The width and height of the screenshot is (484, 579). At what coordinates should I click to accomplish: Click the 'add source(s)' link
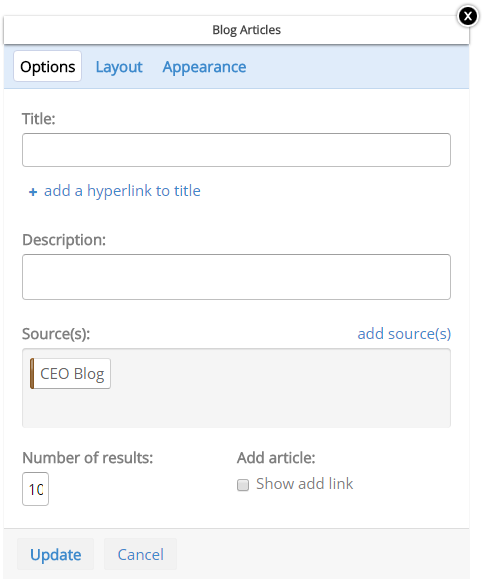(x=404, y=333)
